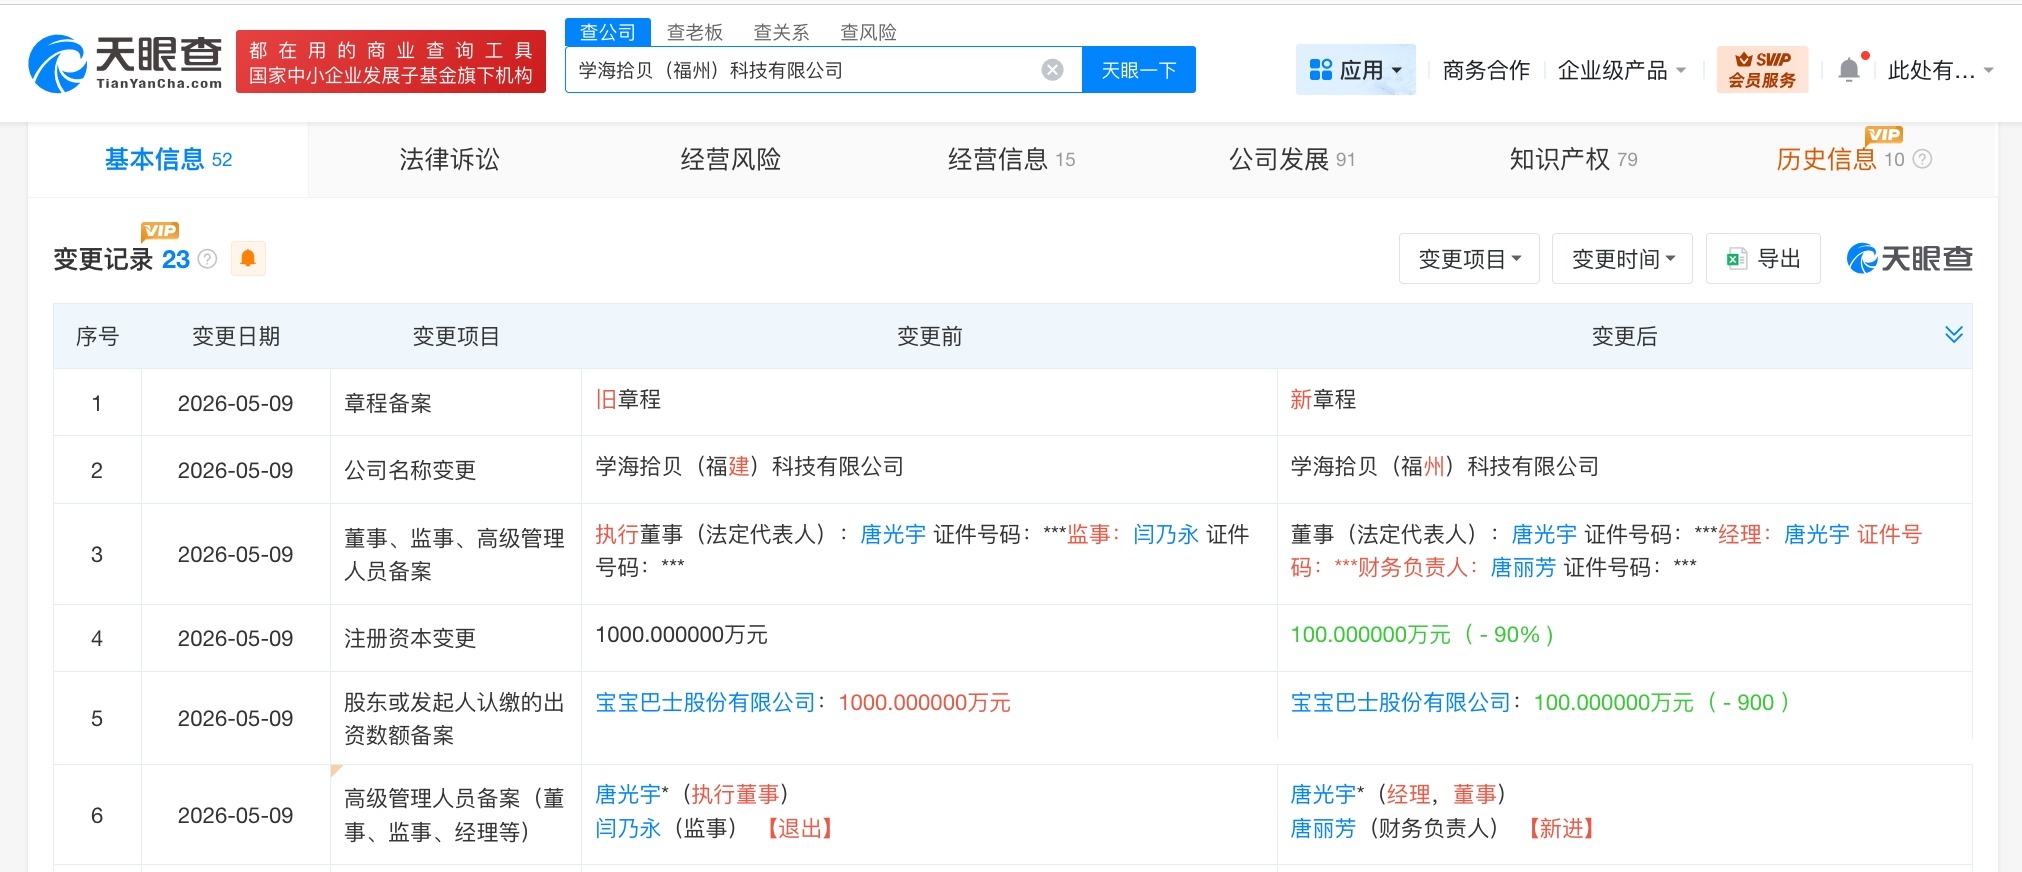Click the 天眼一下 search button
The image size is (2022, 872).
pos(1139,70)
